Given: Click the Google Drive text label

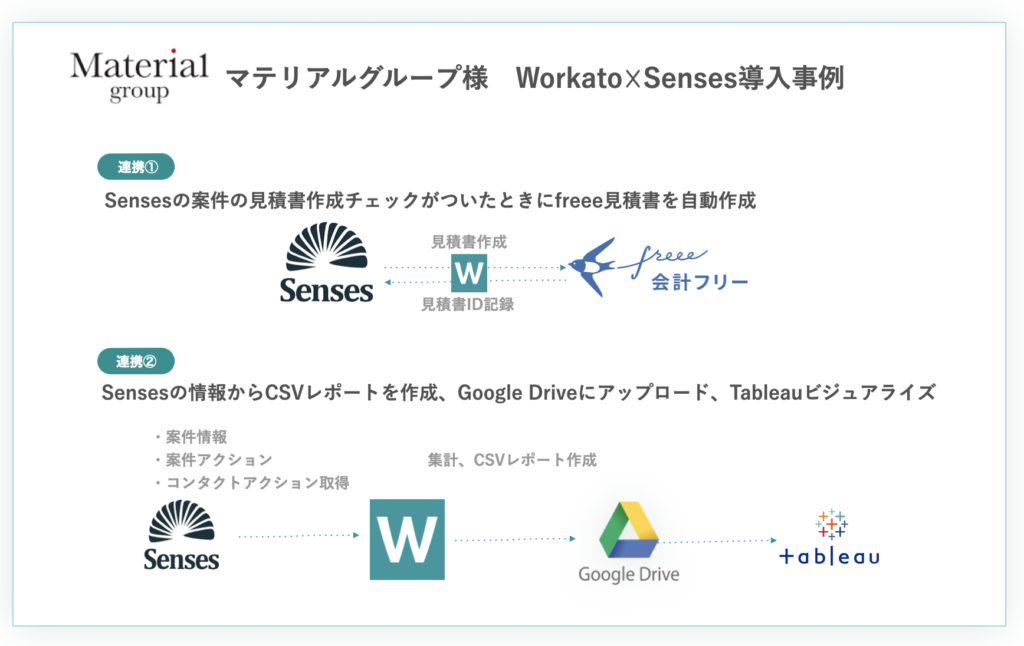Looking at the screenshot, I should (x=628, y=575).
